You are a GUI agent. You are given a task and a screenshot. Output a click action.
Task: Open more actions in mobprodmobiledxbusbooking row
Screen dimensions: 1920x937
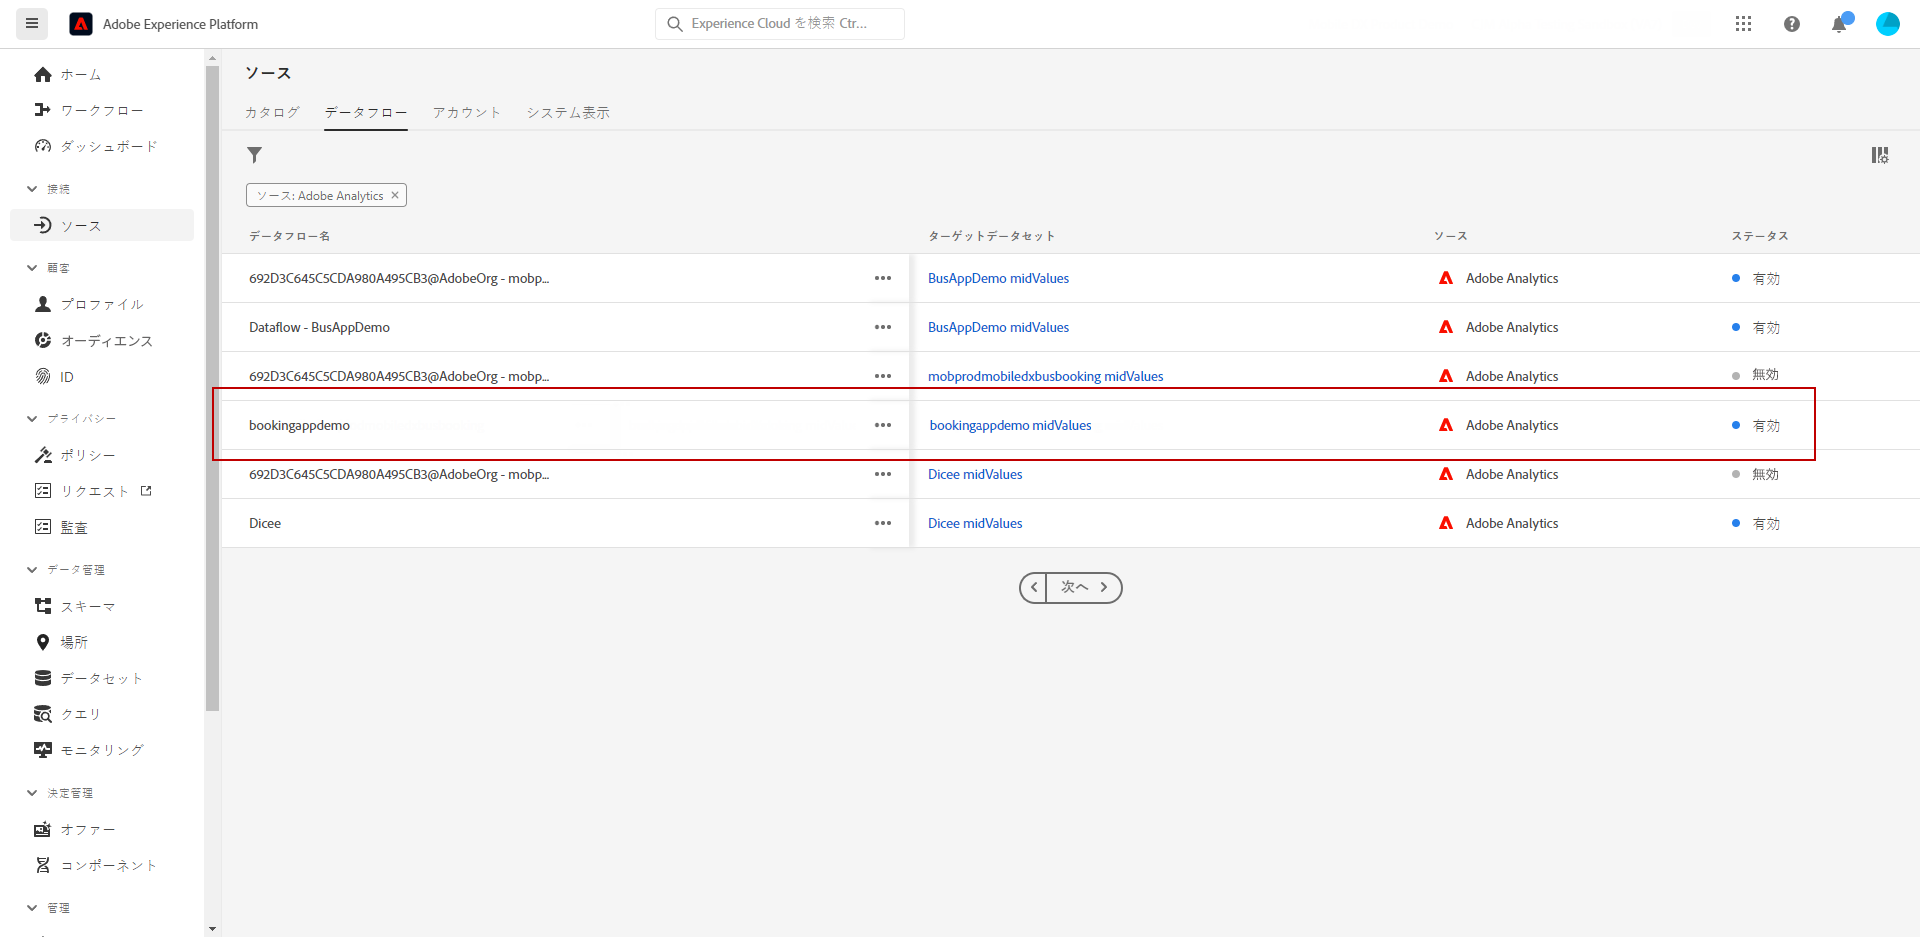(x=883, y=376)
